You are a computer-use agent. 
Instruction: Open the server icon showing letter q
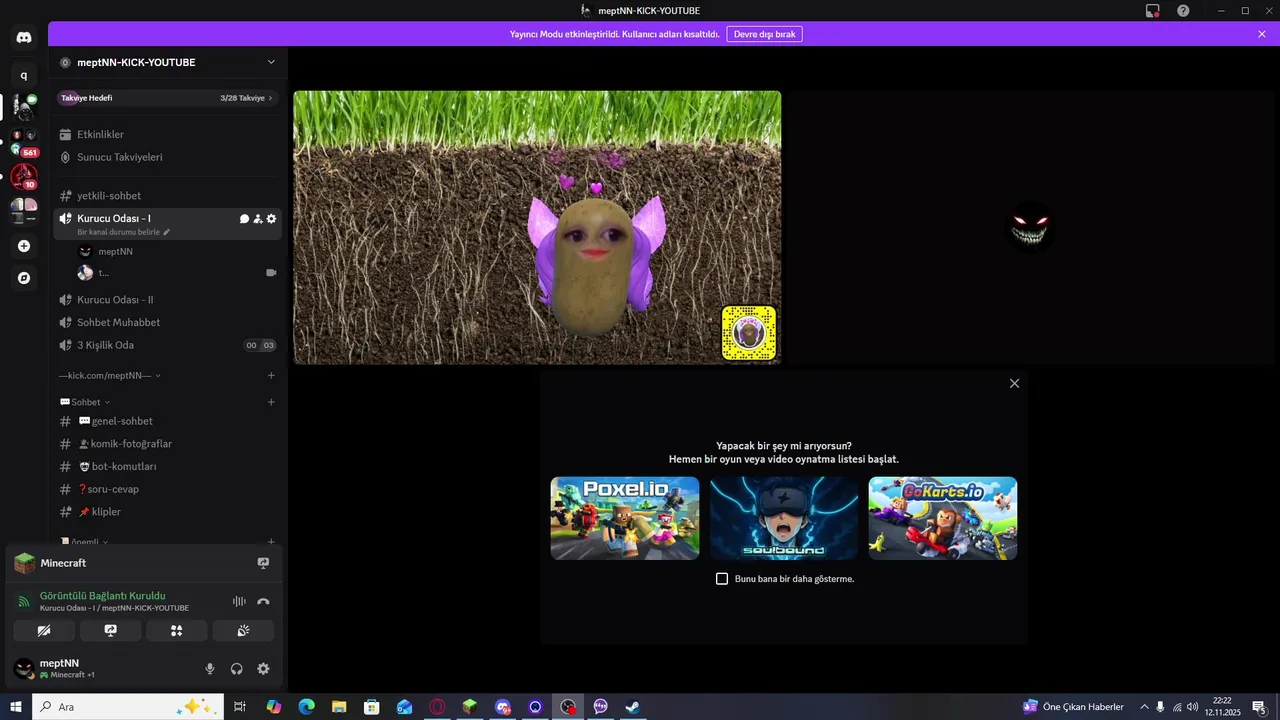24,75
